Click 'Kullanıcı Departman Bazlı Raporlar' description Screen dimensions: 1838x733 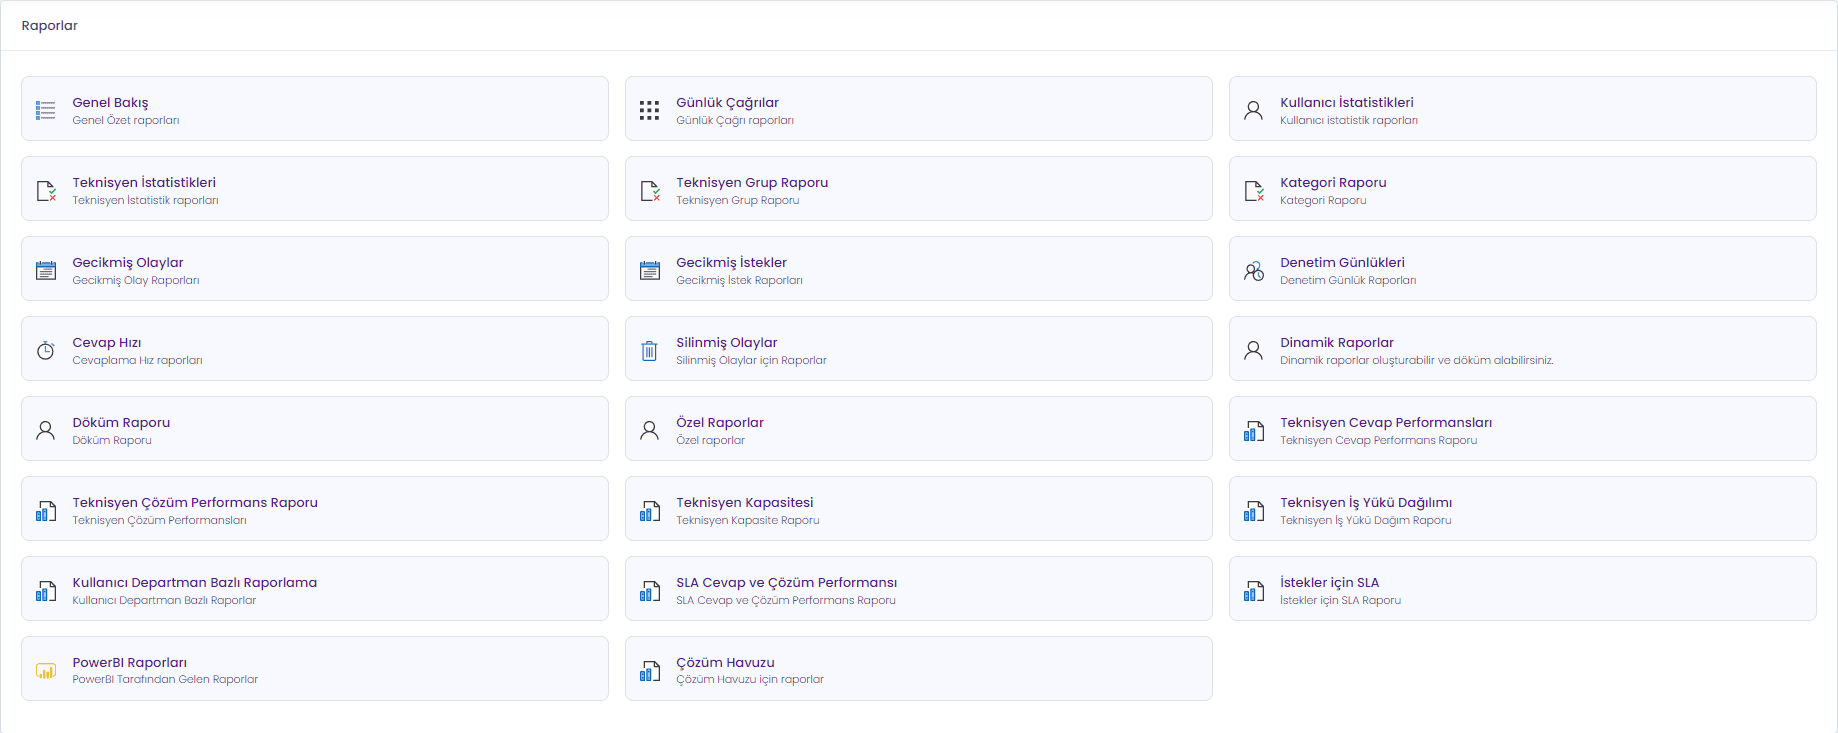tap(164, 600)
